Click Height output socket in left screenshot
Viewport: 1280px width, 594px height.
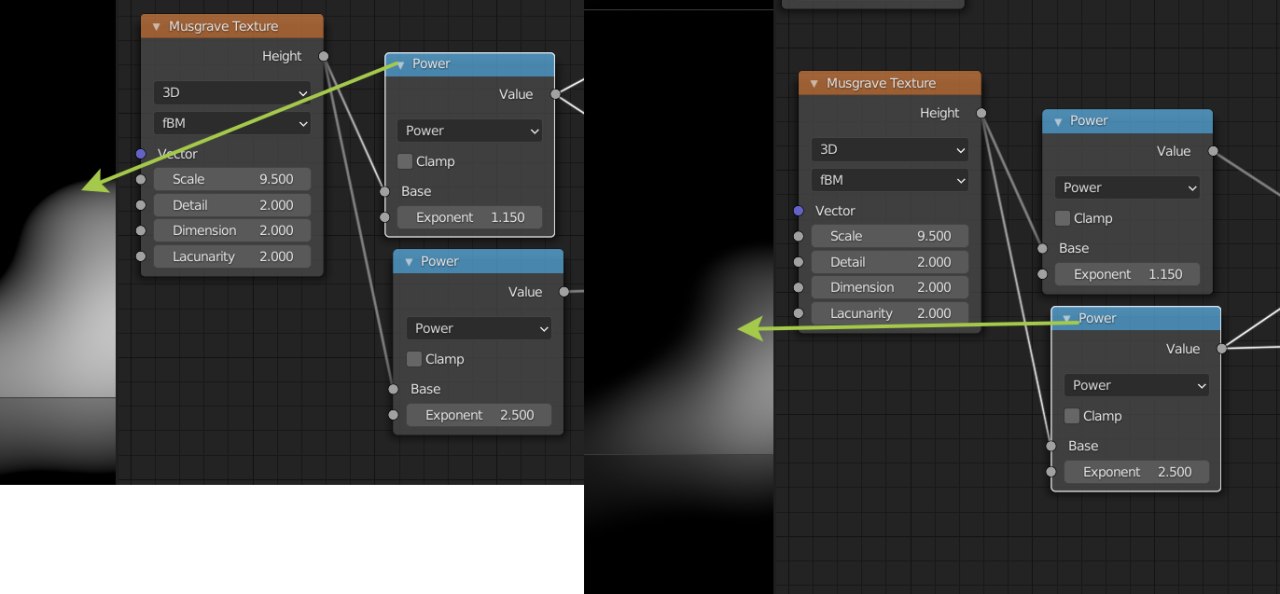point(323,56)
